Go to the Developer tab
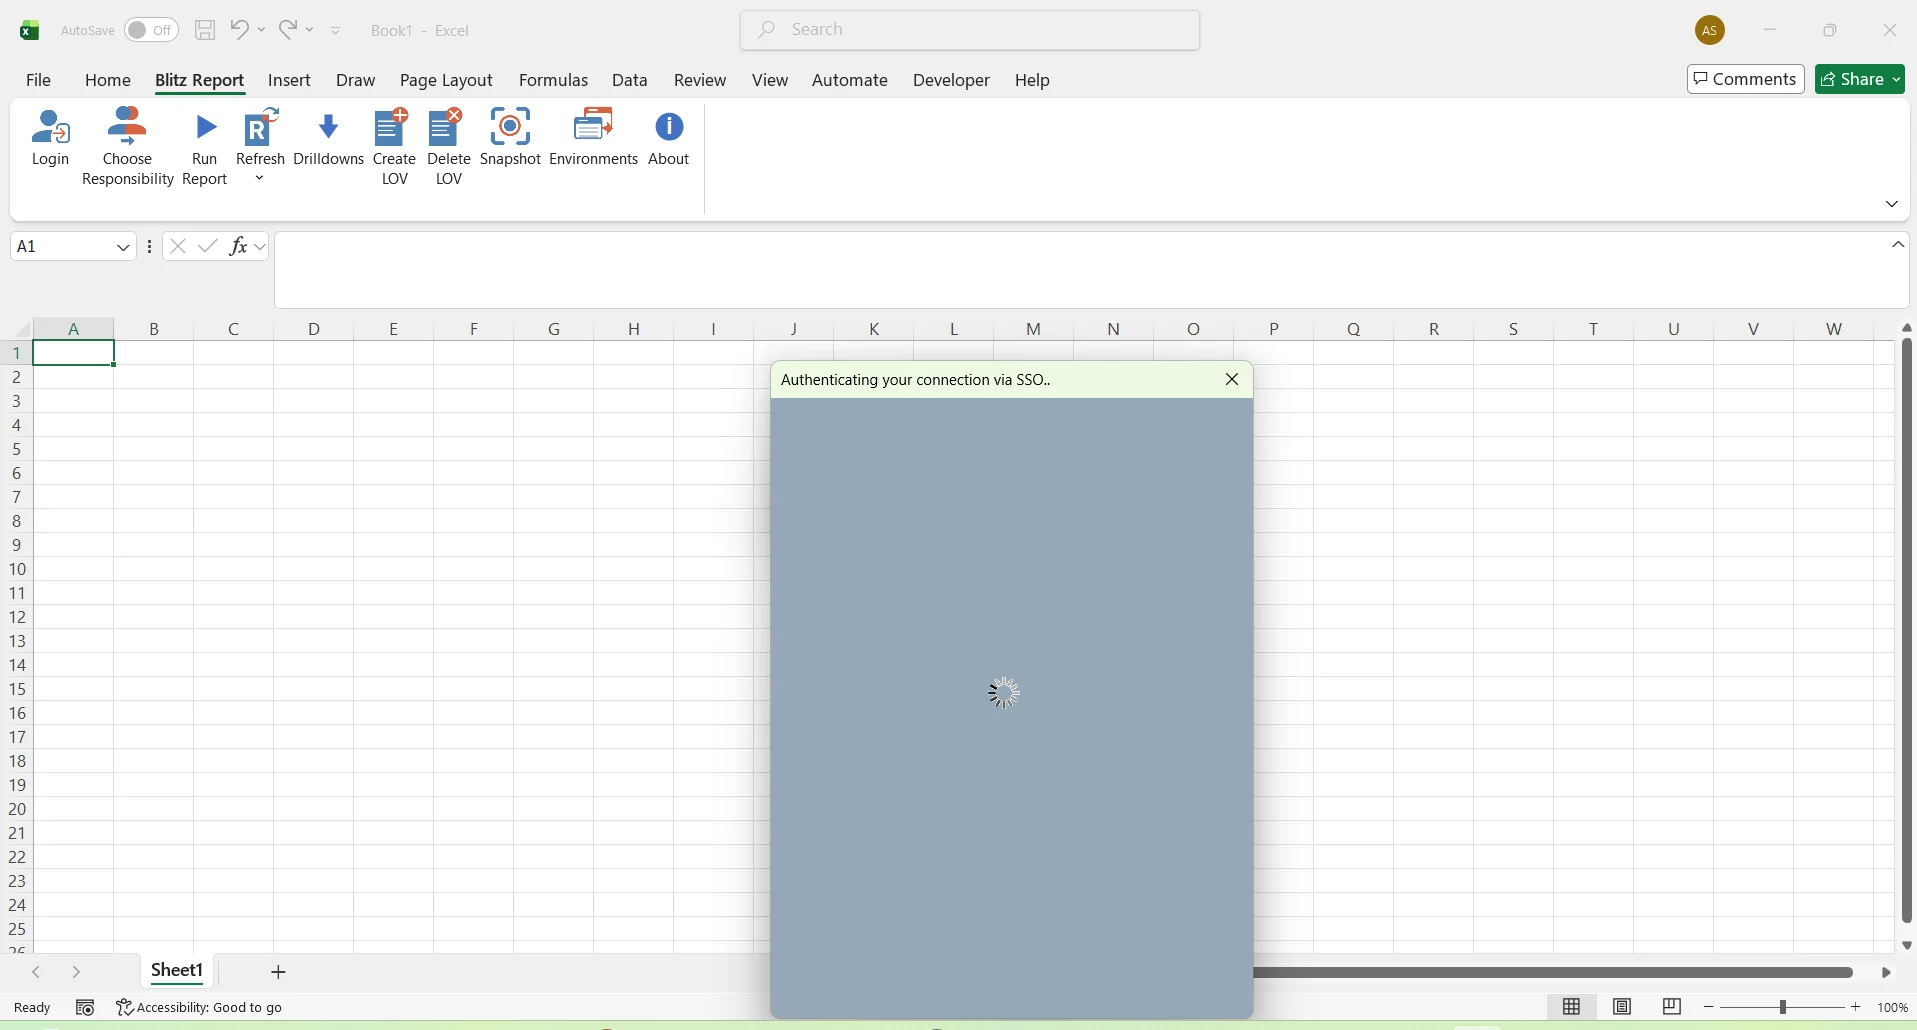This screenshot has width=1917, height=1030. click(x=951, y=80)
